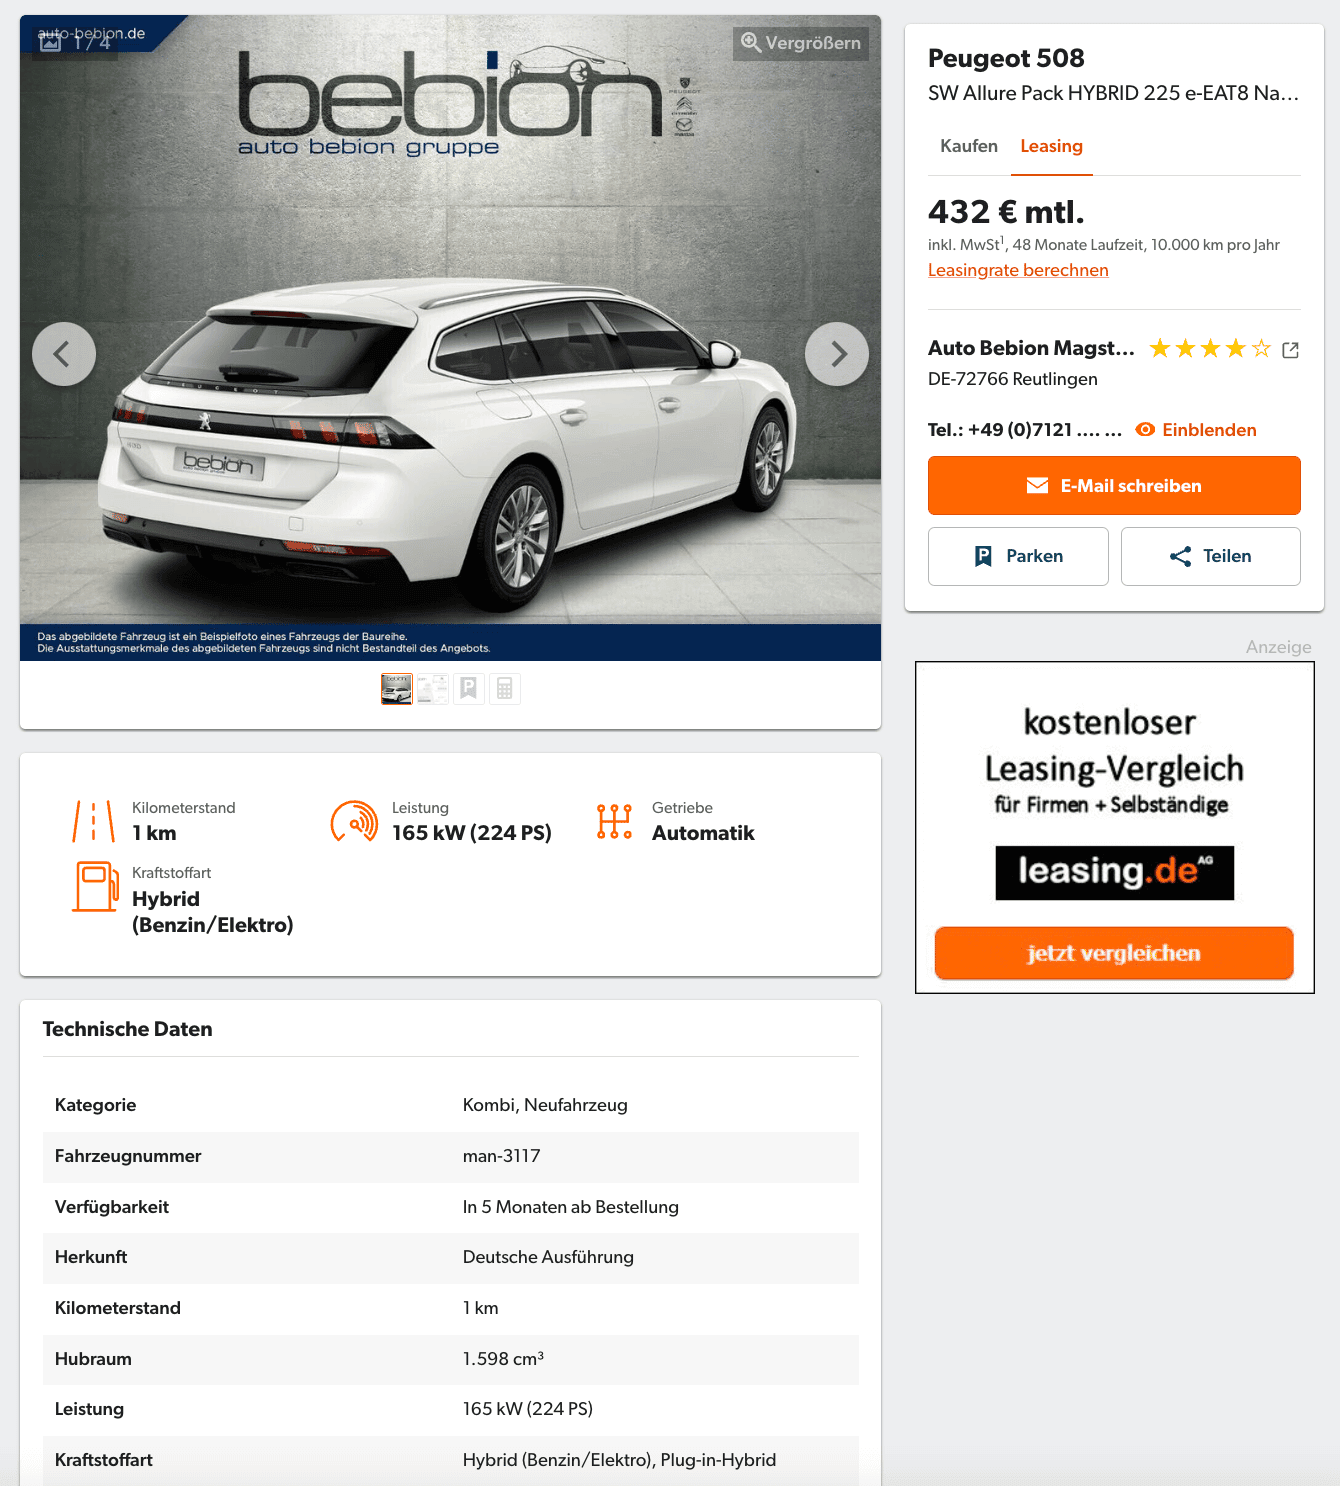The height and width of the screenshot is (1486, 1340).
Task: Click the leasing.de logo in the advertisement
Action: tap(1114, 873)
